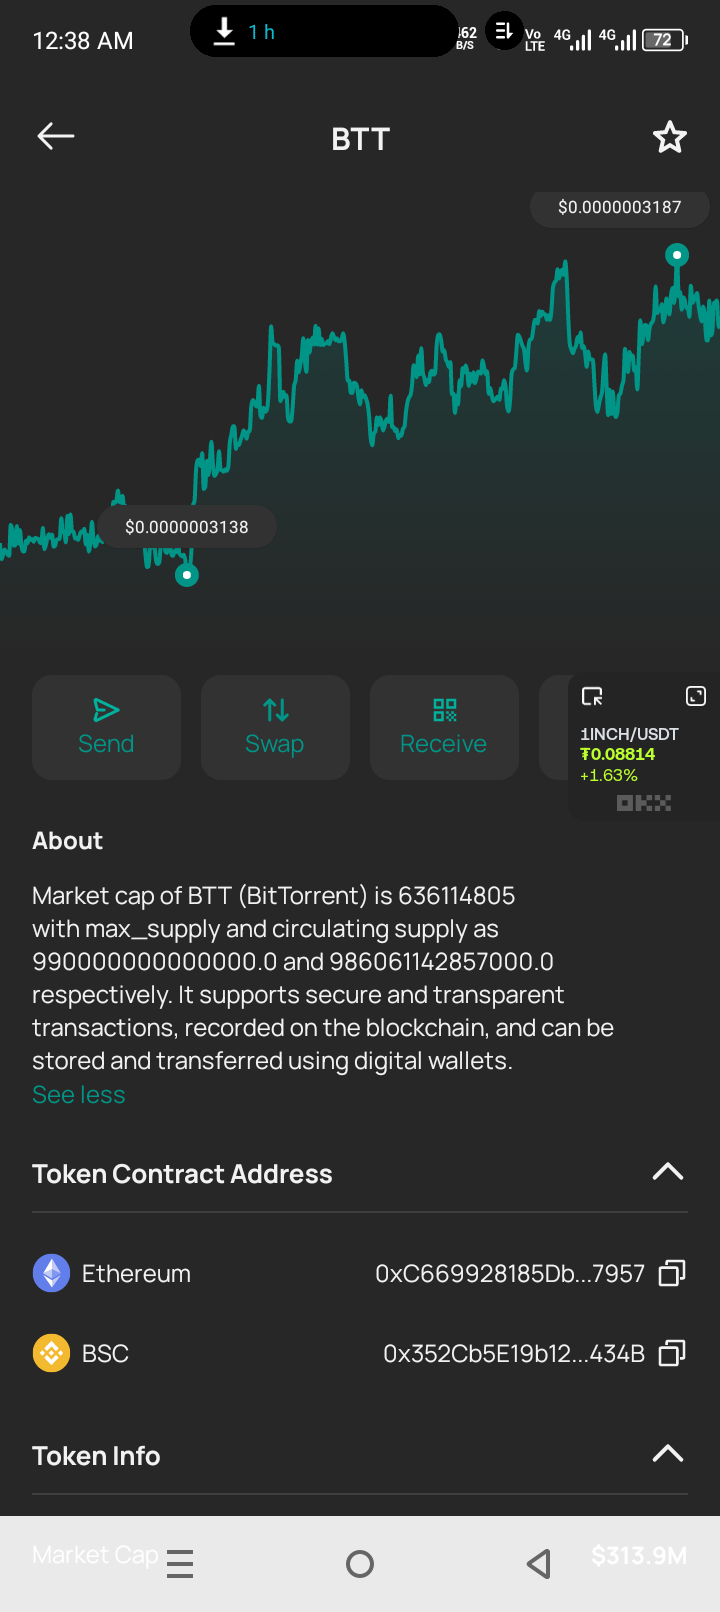Tap the floating widget's top-left shrink icon
The width and height of the screenshot is (720, 1612).
pyautogui.click(x=592, y=696)
